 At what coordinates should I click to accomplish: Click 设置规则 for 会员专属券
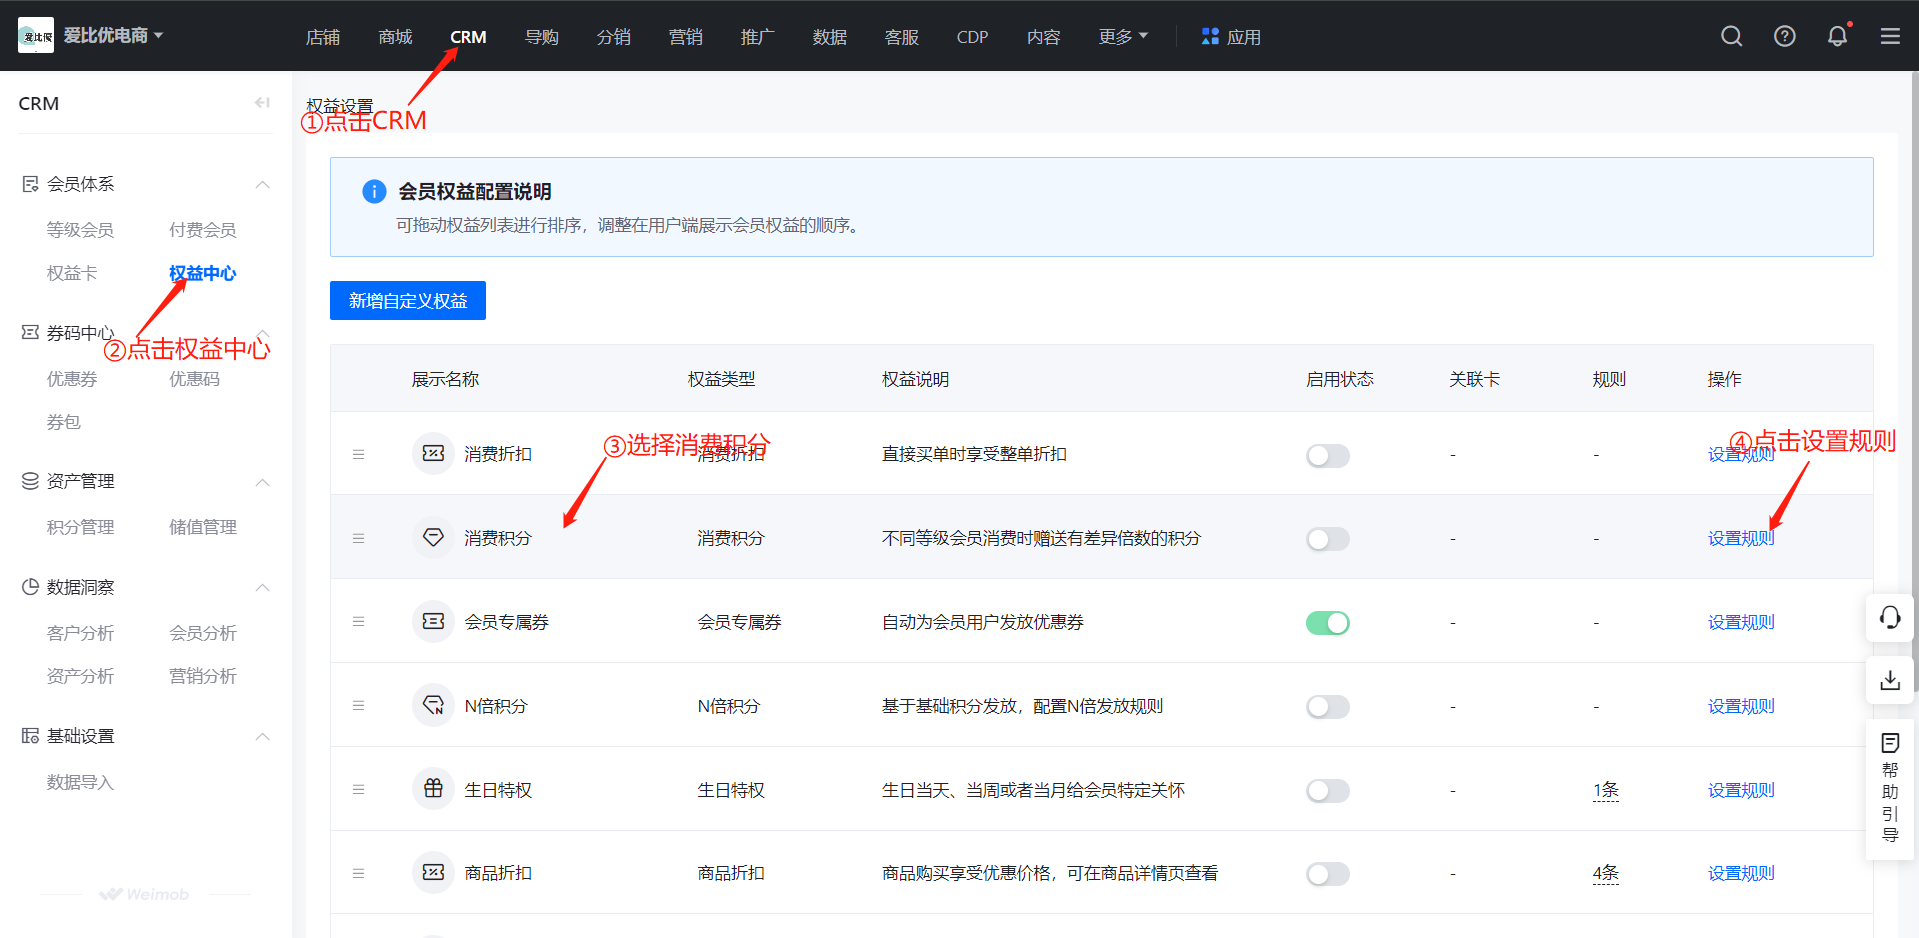[x=1741, y=622]
